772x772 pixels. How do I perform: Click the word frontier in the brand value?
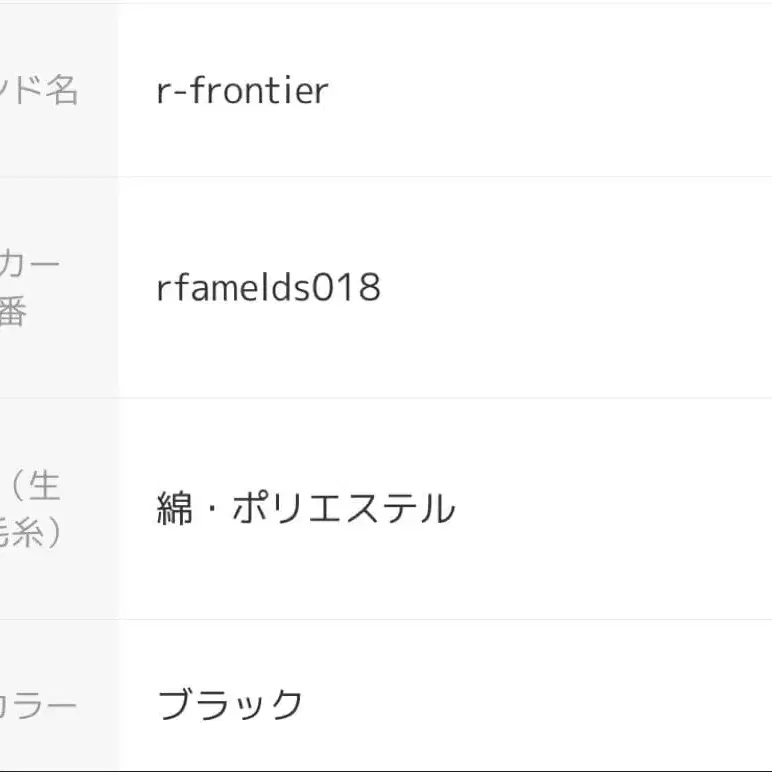(258, 91)
